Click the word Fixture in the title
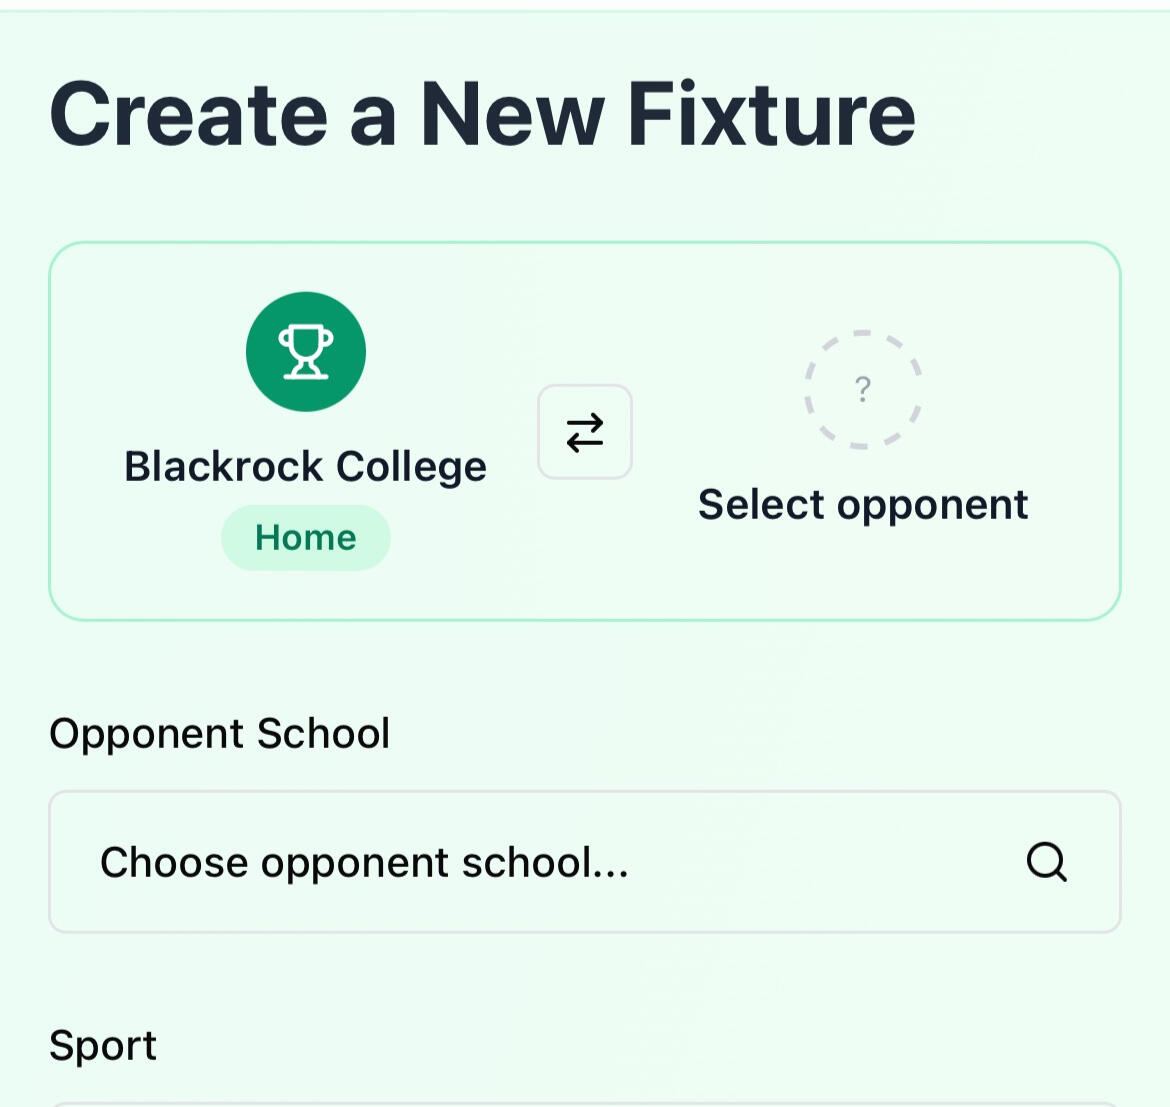 point(771,114)
